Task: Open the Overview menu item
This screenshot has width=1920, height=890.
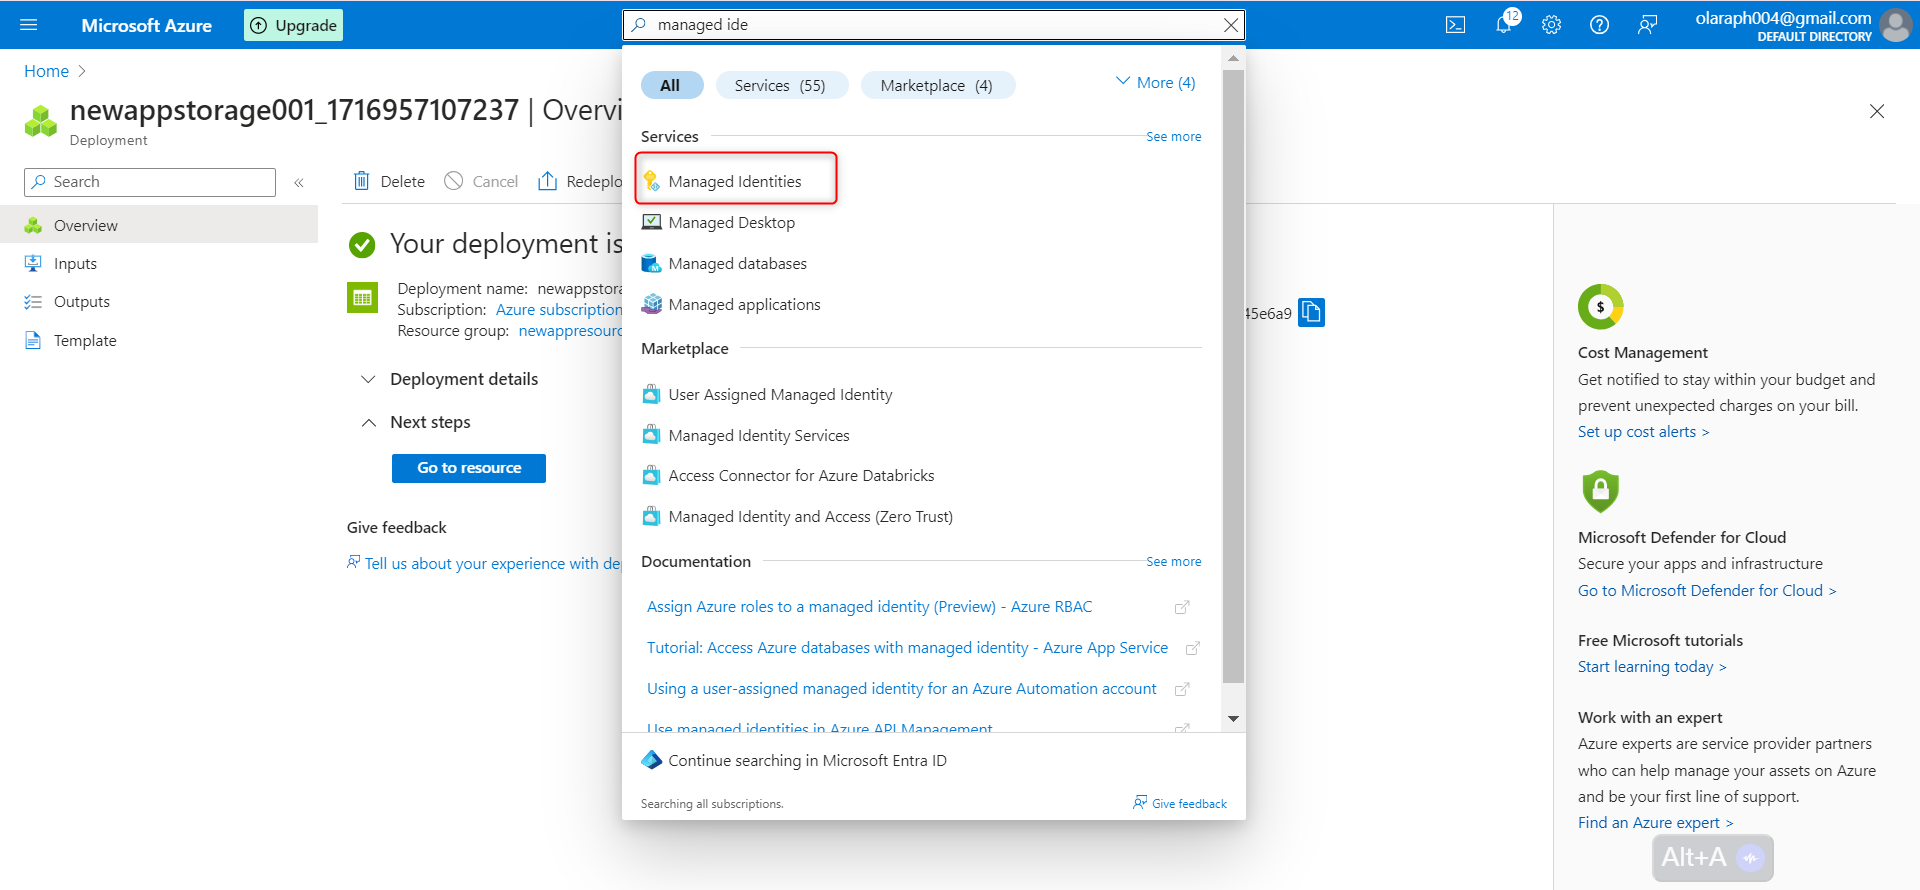Action: click(x=159, y=225)
